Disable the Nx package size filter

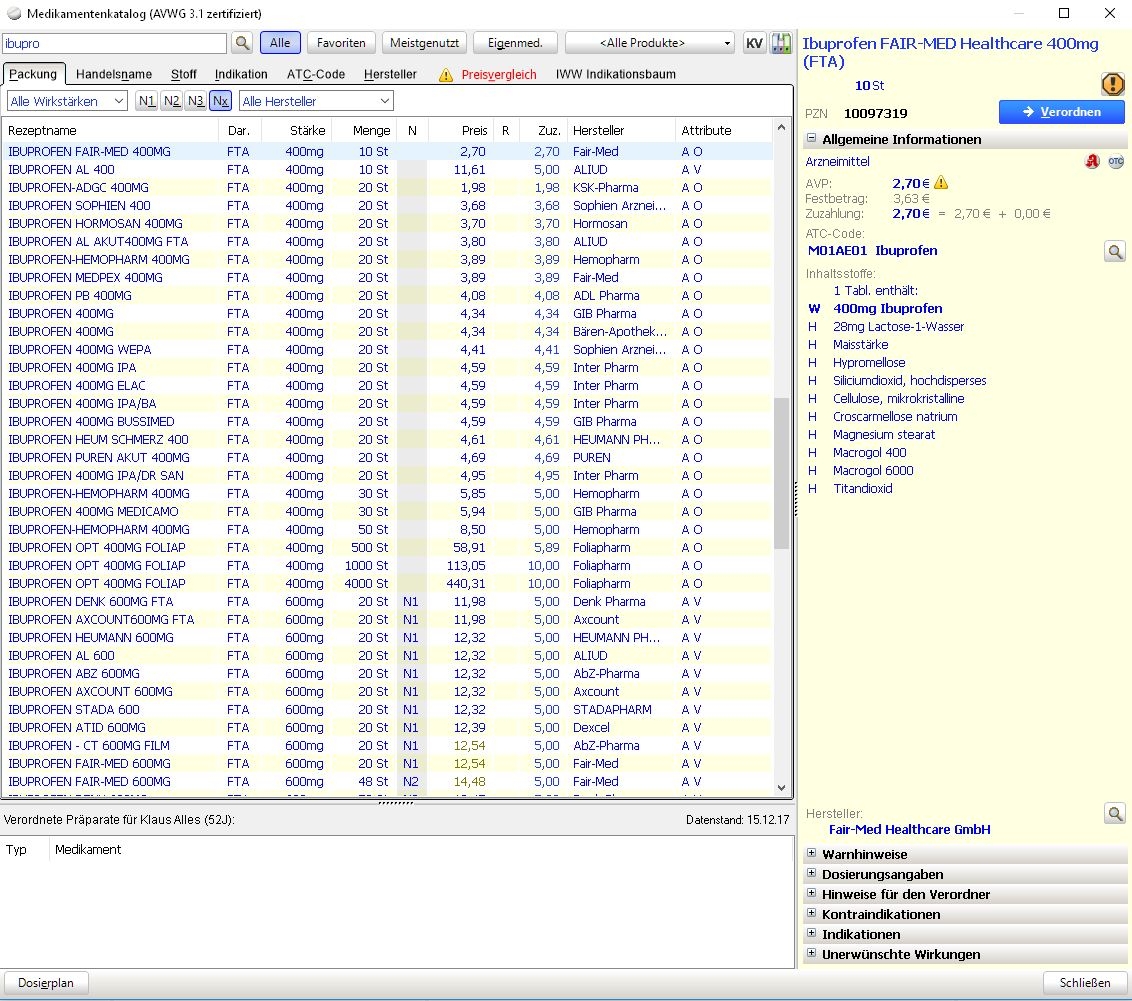pos(221,101)
